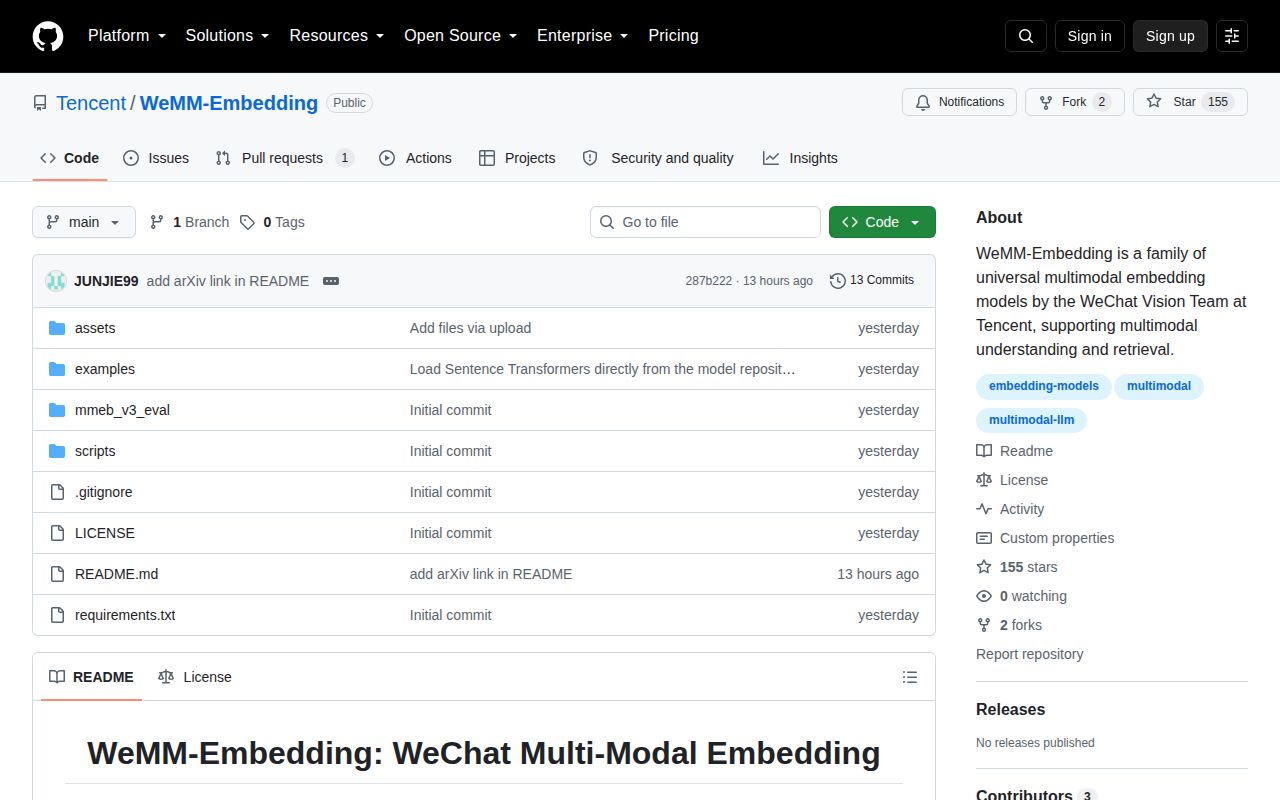Click the .gitignore file icon
The width and height of the screenshot is (1280, 800).
coord(57,492)
